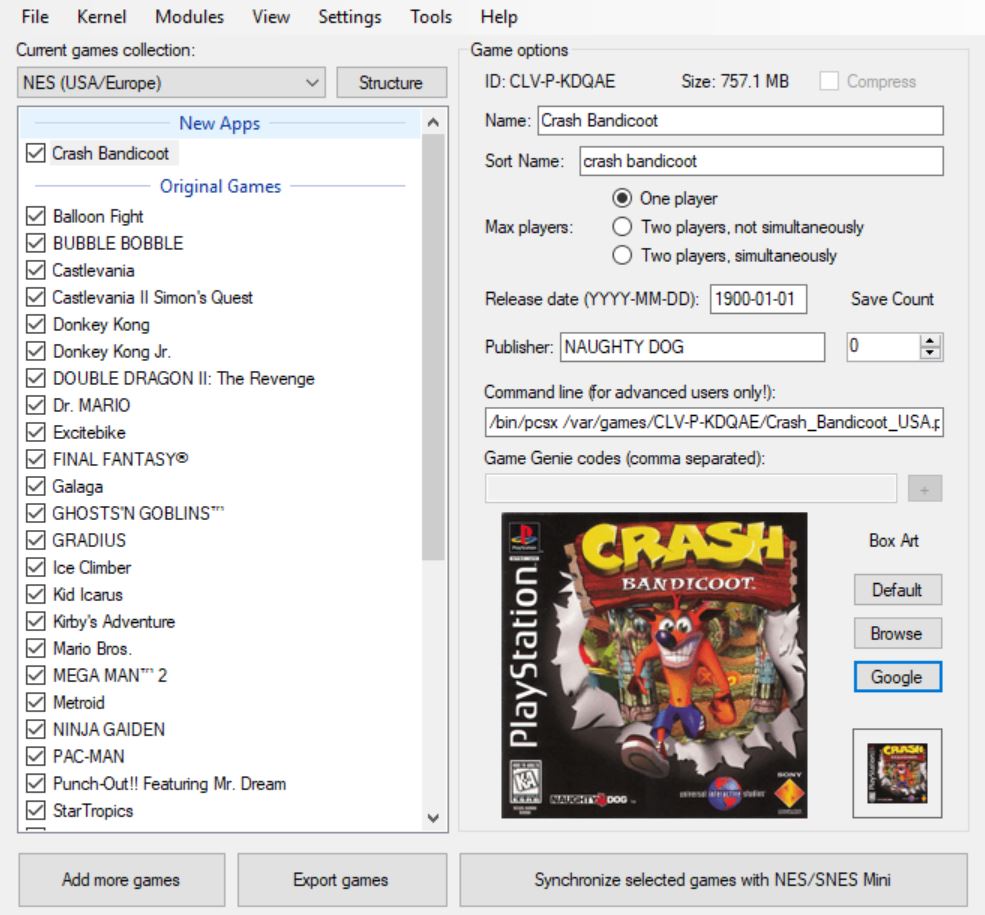Deselect Donkey Kong Jr. checkbox
Viewport: 985px width, 915px height.
coord(36,351)
